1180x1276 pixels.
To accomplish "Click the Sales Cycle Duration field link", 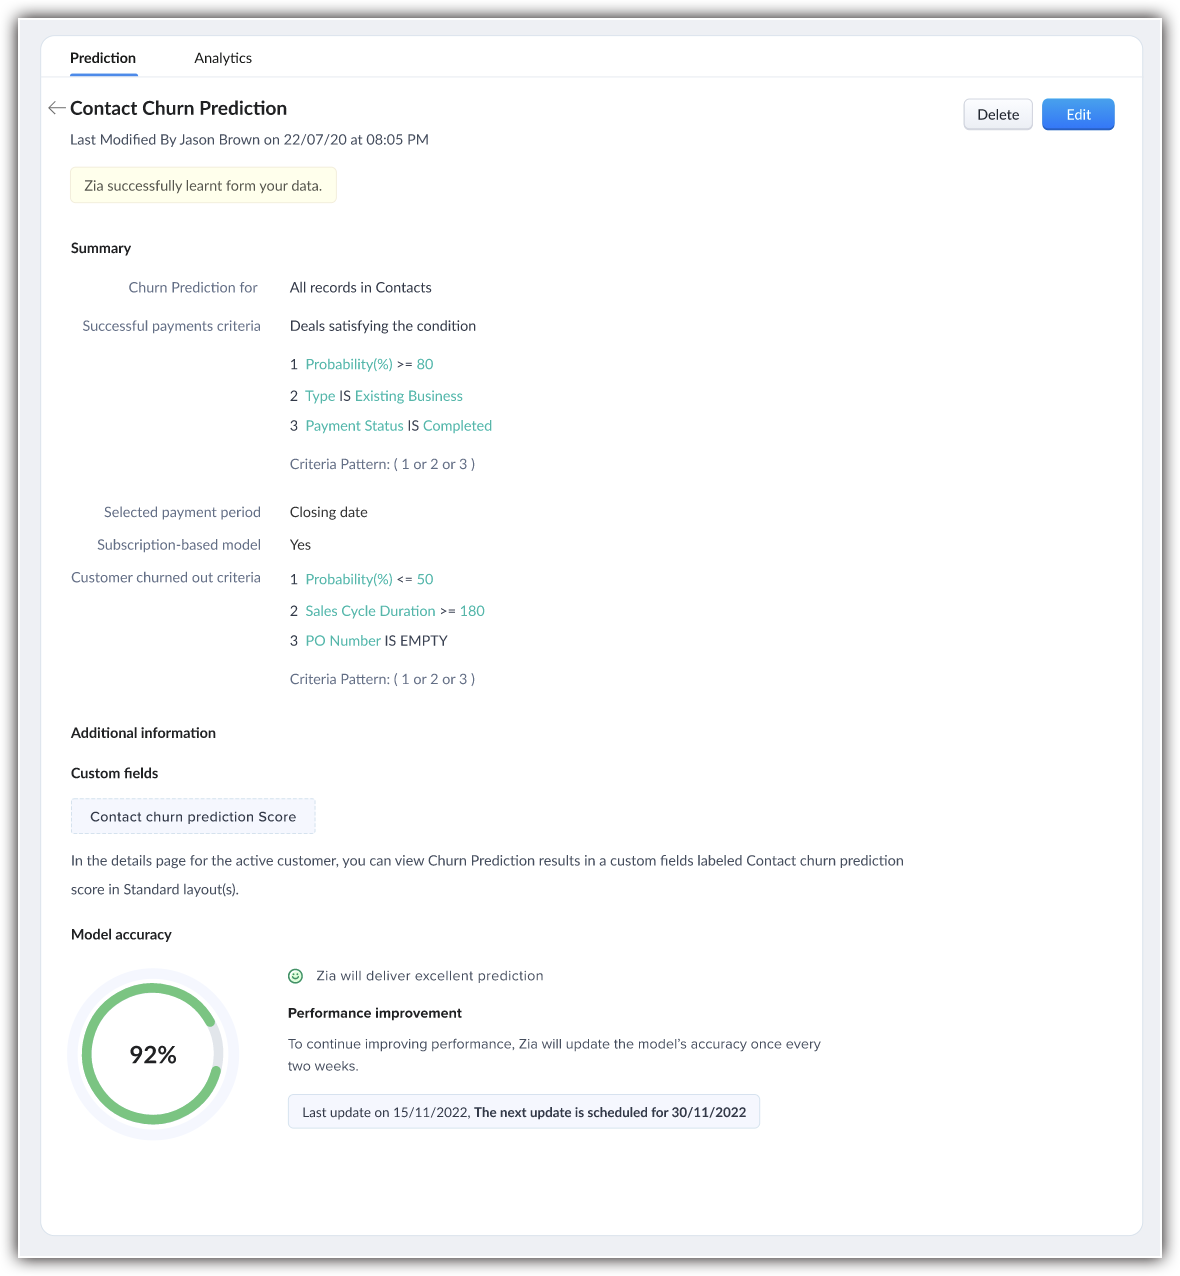I will pyautogui.click(x=370, y=611).
